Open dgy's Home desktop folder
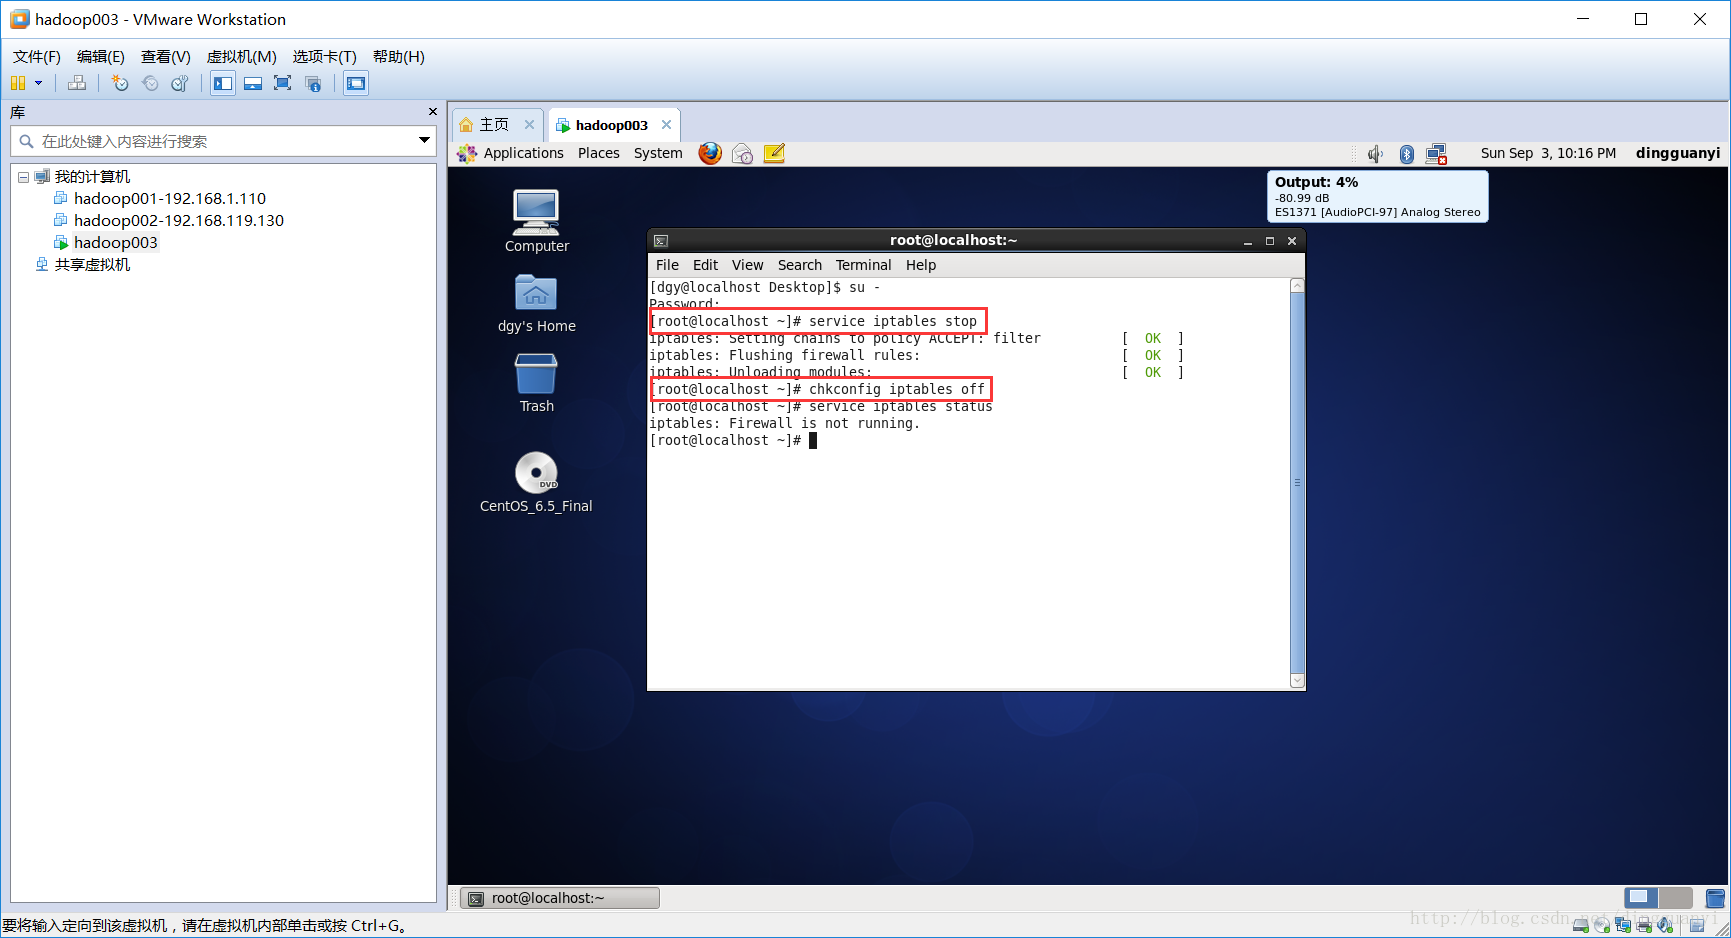1731x938 pixels. 537,304
